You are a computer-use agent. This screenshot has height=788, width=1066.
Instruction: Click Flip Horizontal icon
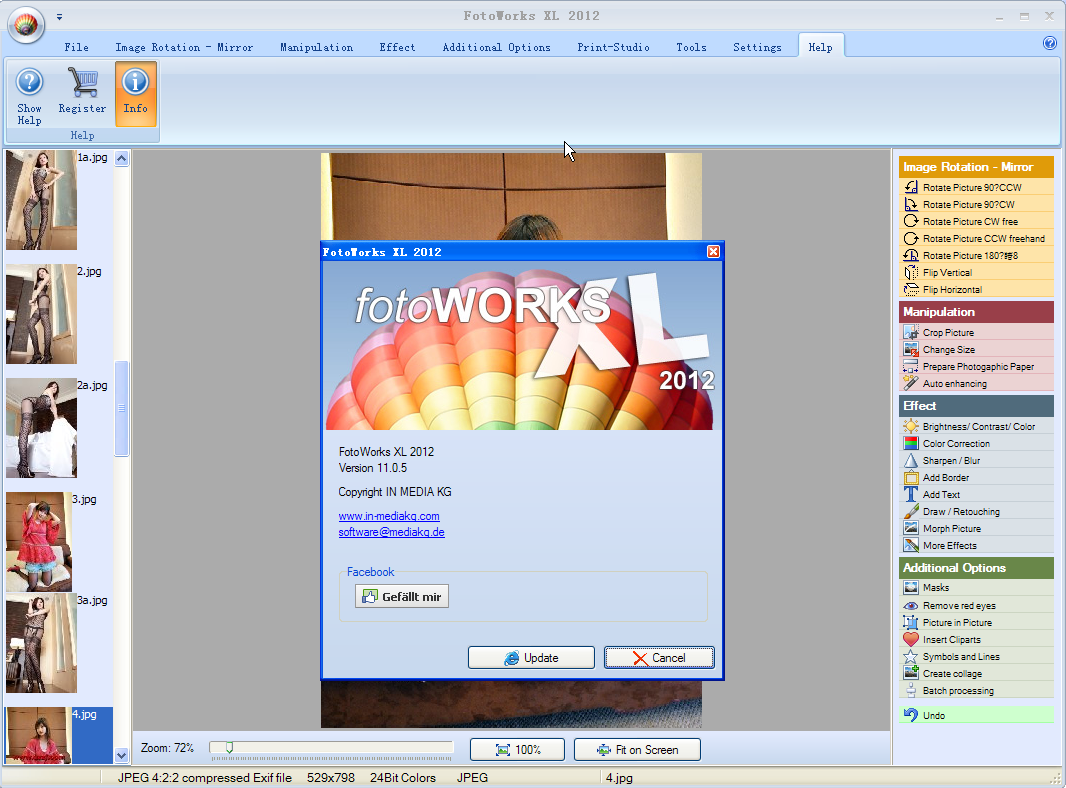coord(911,289)
